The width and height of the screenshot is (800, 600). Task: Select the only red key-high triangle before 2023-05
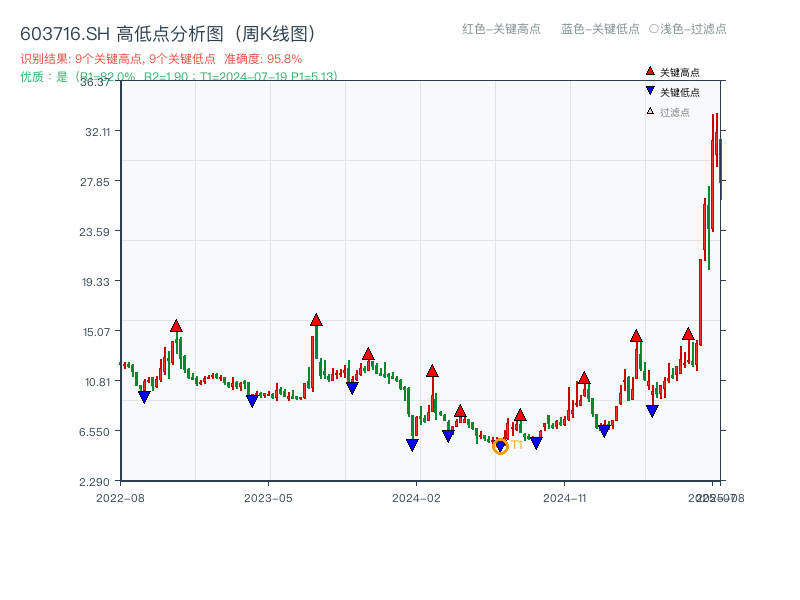tap(176, 326)
